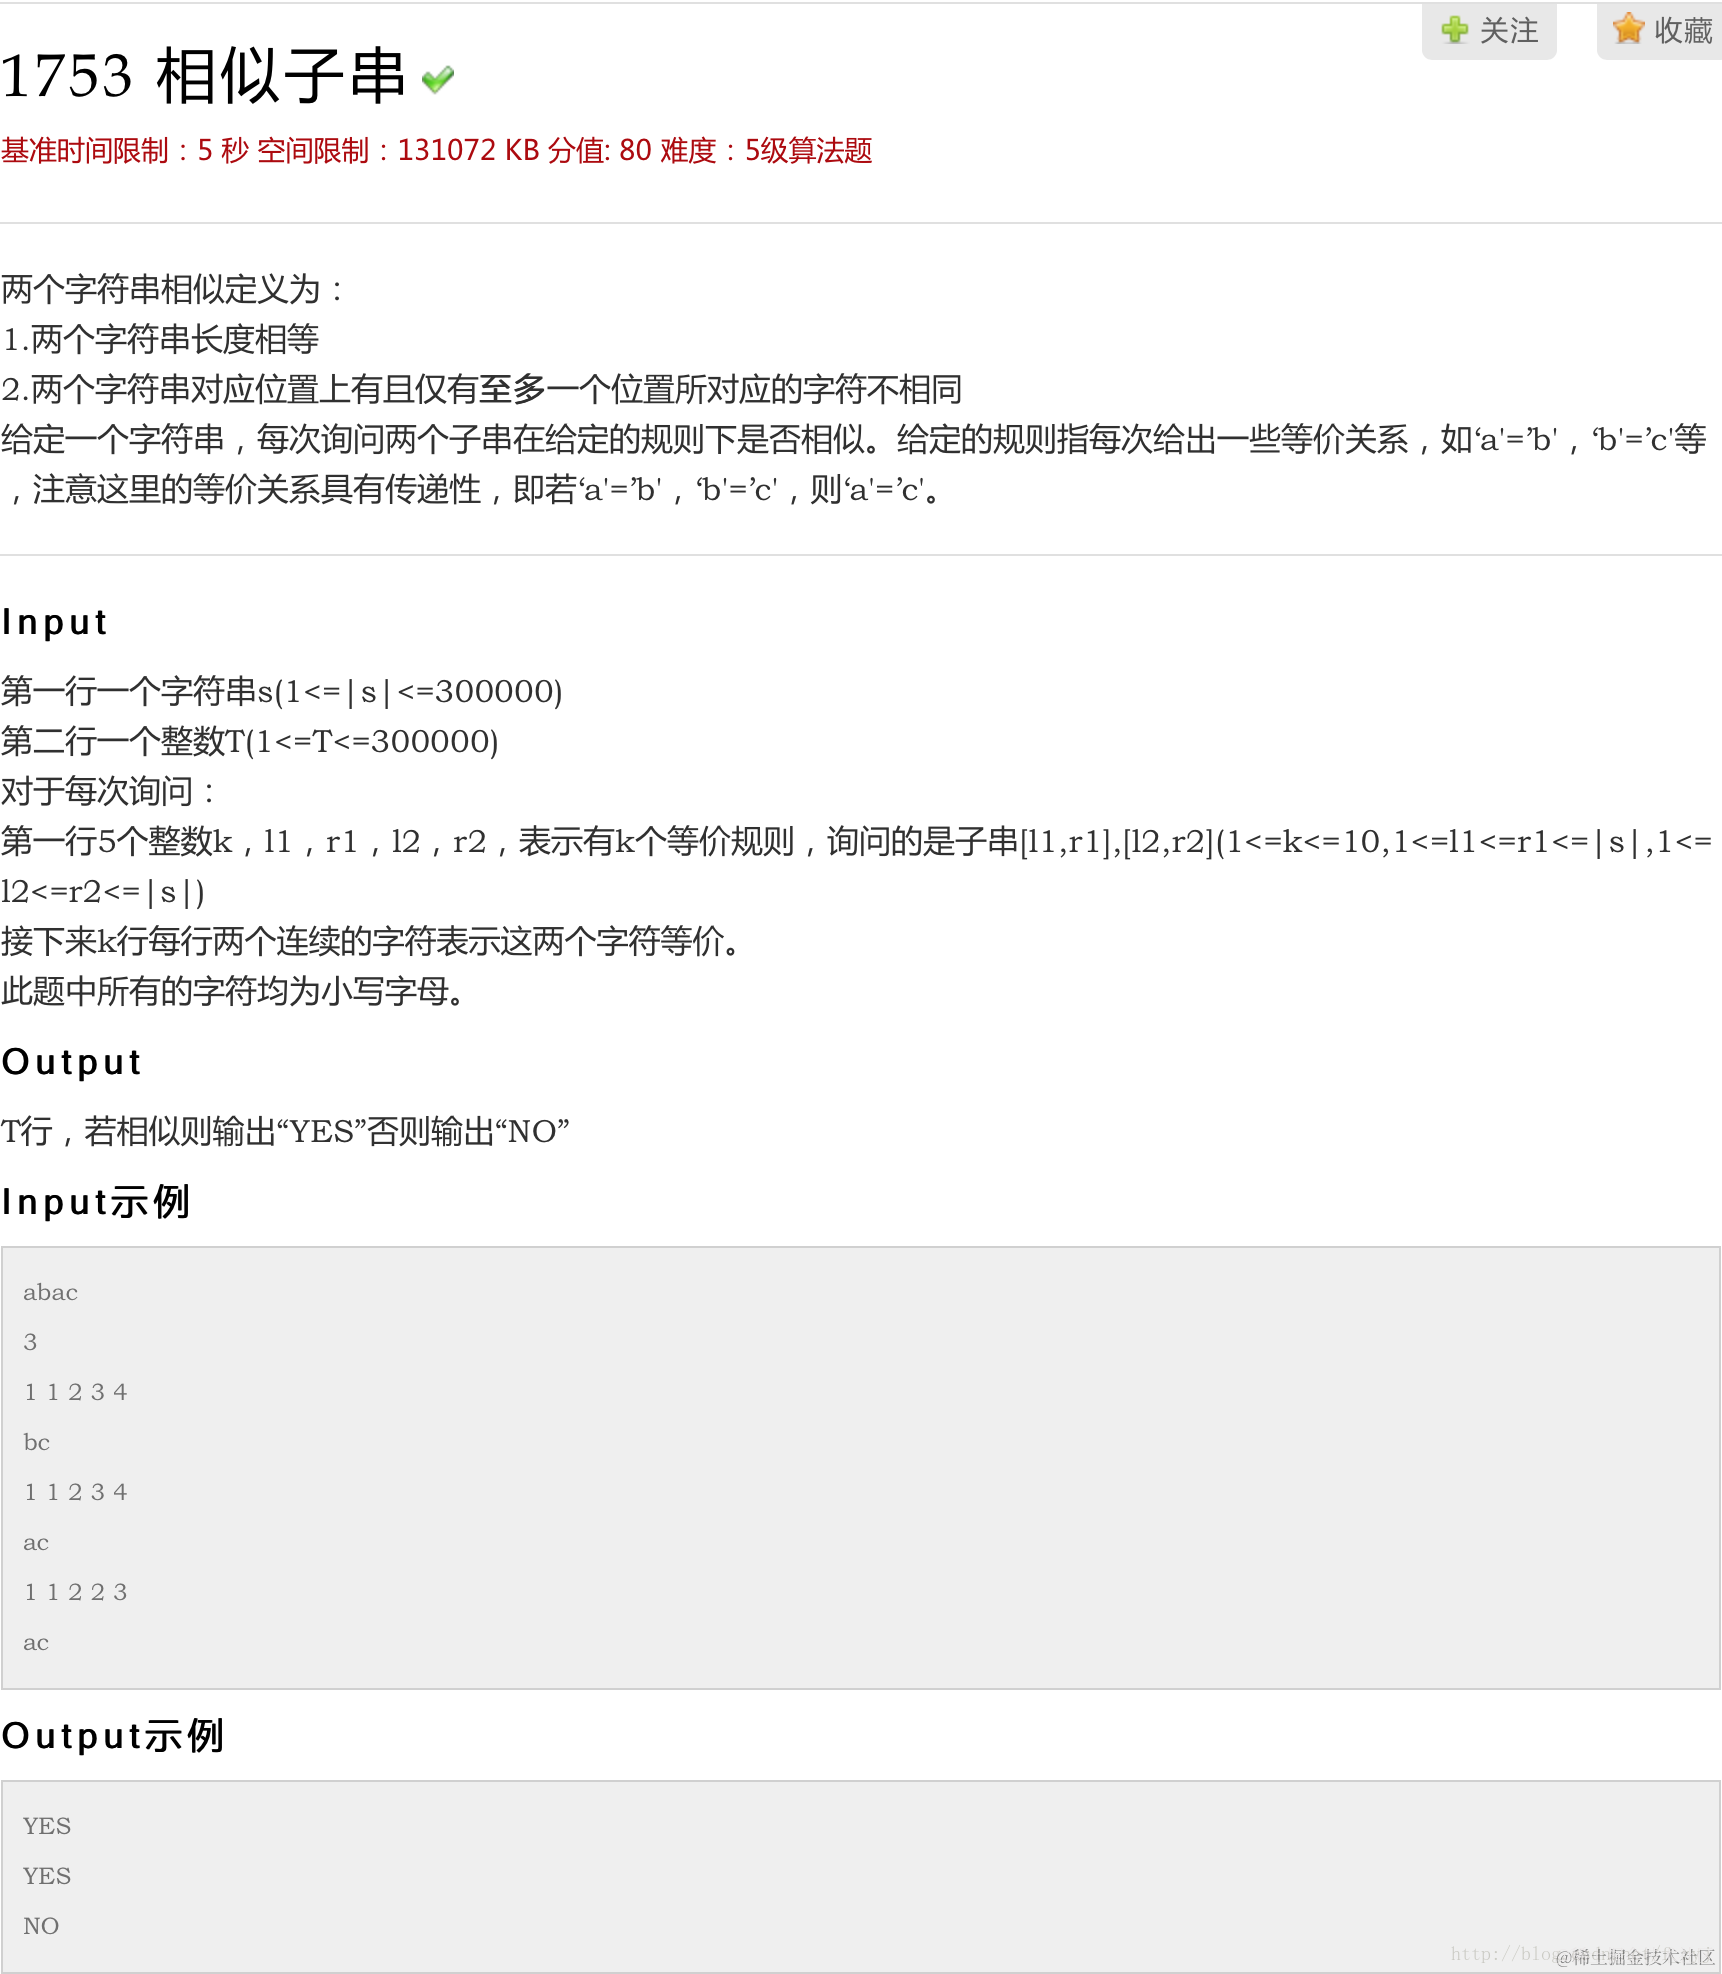
Task: Click the star icon on 收藏
Action: coord(1629,29)
